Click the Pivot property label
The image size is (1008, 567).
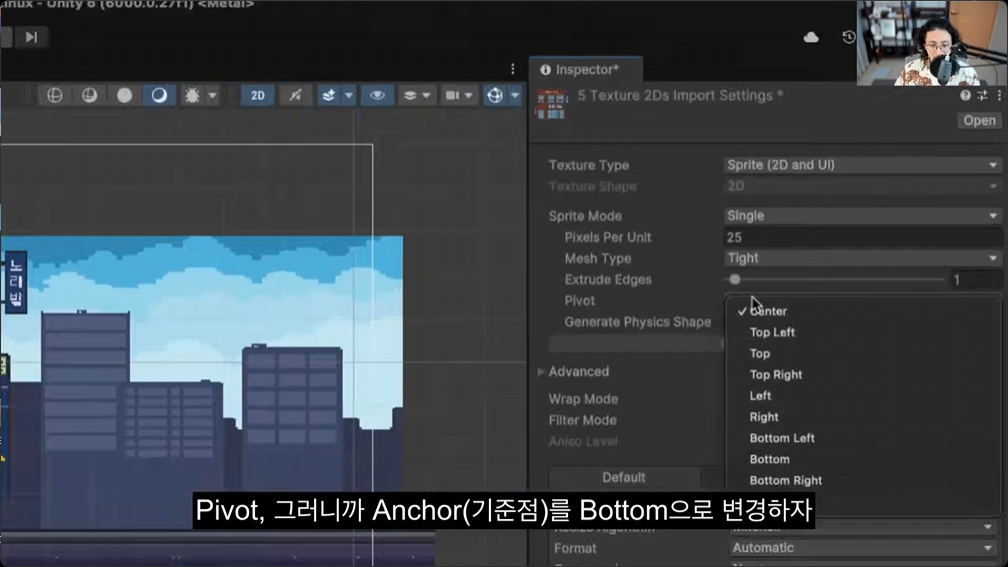click(579, 301)
